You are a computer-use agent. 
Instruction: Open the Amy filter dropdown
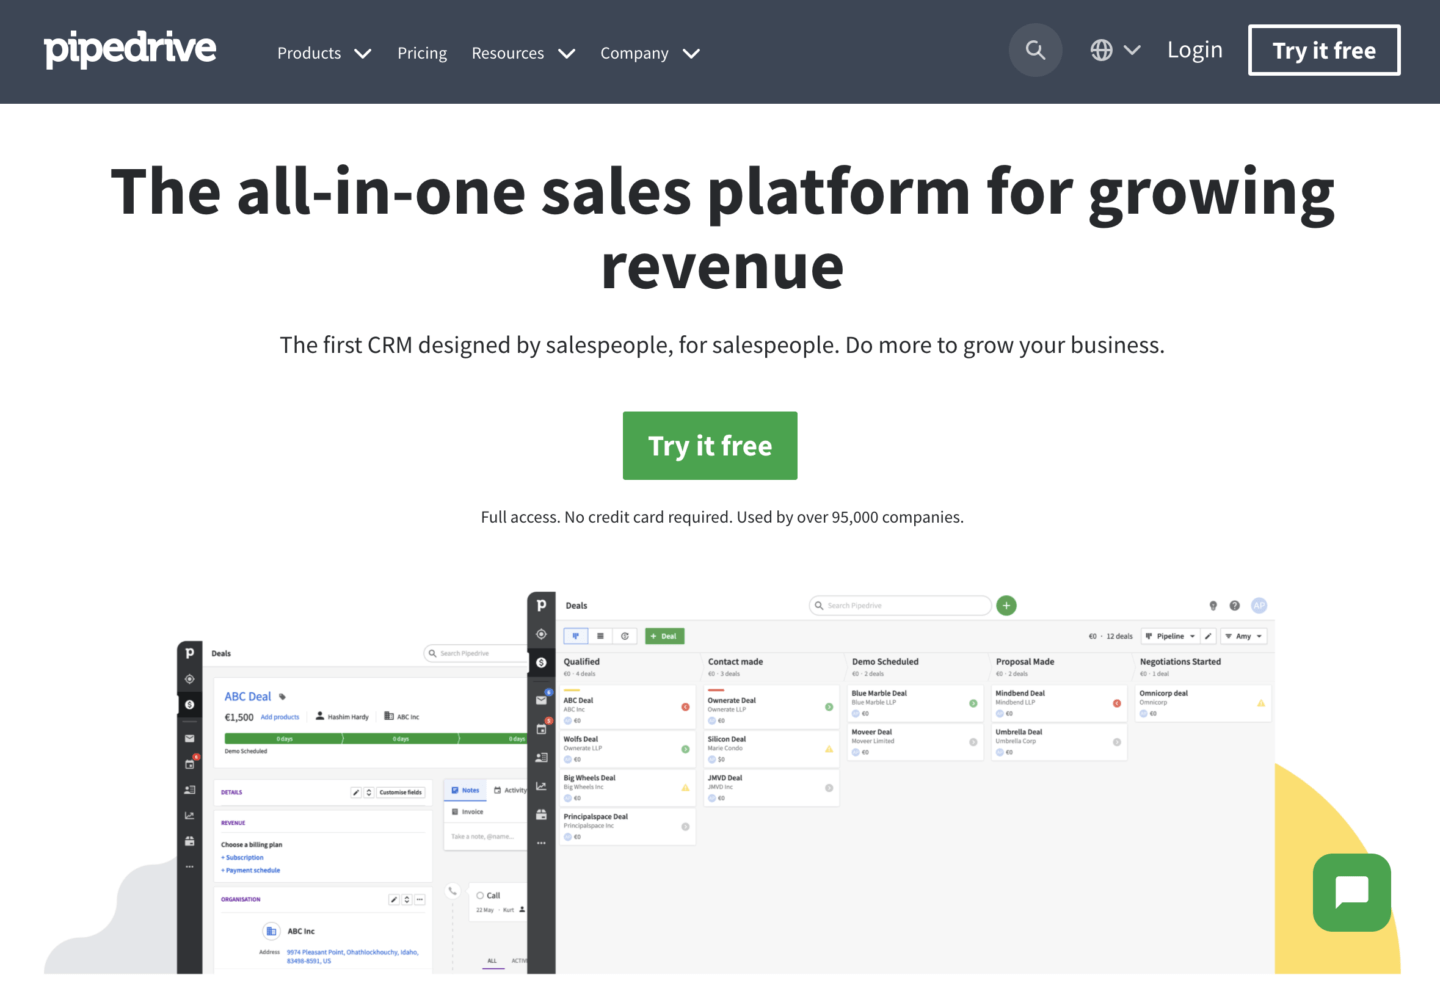click(1244, 636)
